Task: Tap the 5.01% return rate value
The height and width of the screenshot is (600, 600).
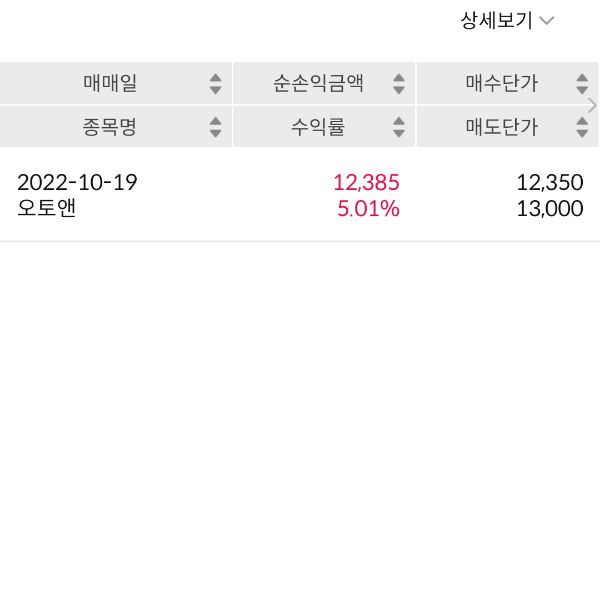Action: point(366,209)
